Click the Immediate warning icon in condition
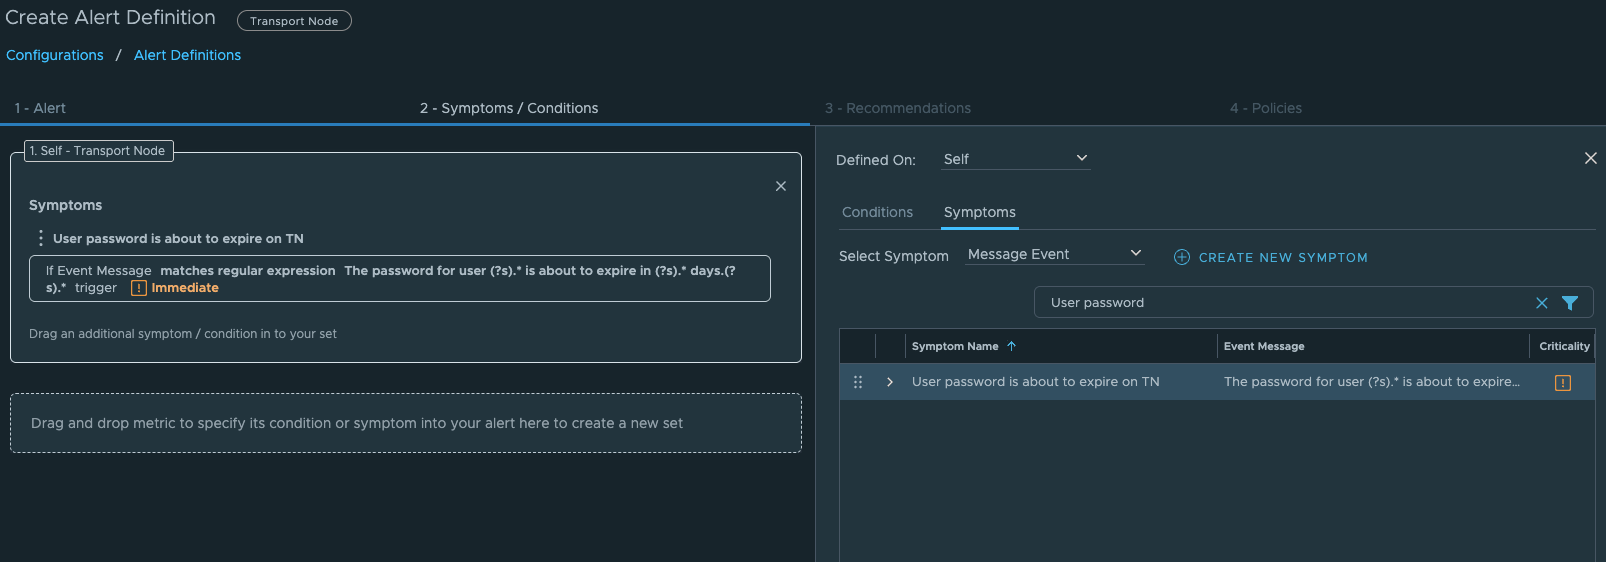 [139, 288]
